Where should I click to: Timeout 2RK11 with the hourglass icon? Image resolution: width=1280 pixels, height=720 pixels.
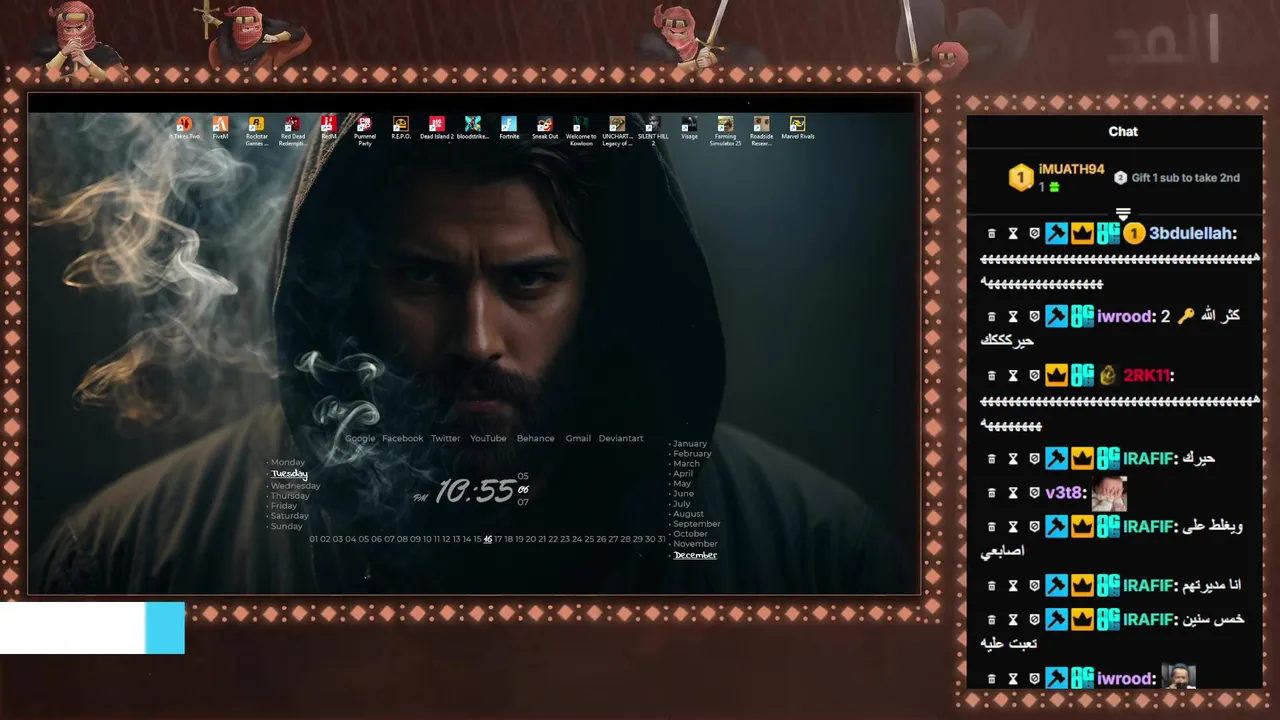coord(1012,376)
